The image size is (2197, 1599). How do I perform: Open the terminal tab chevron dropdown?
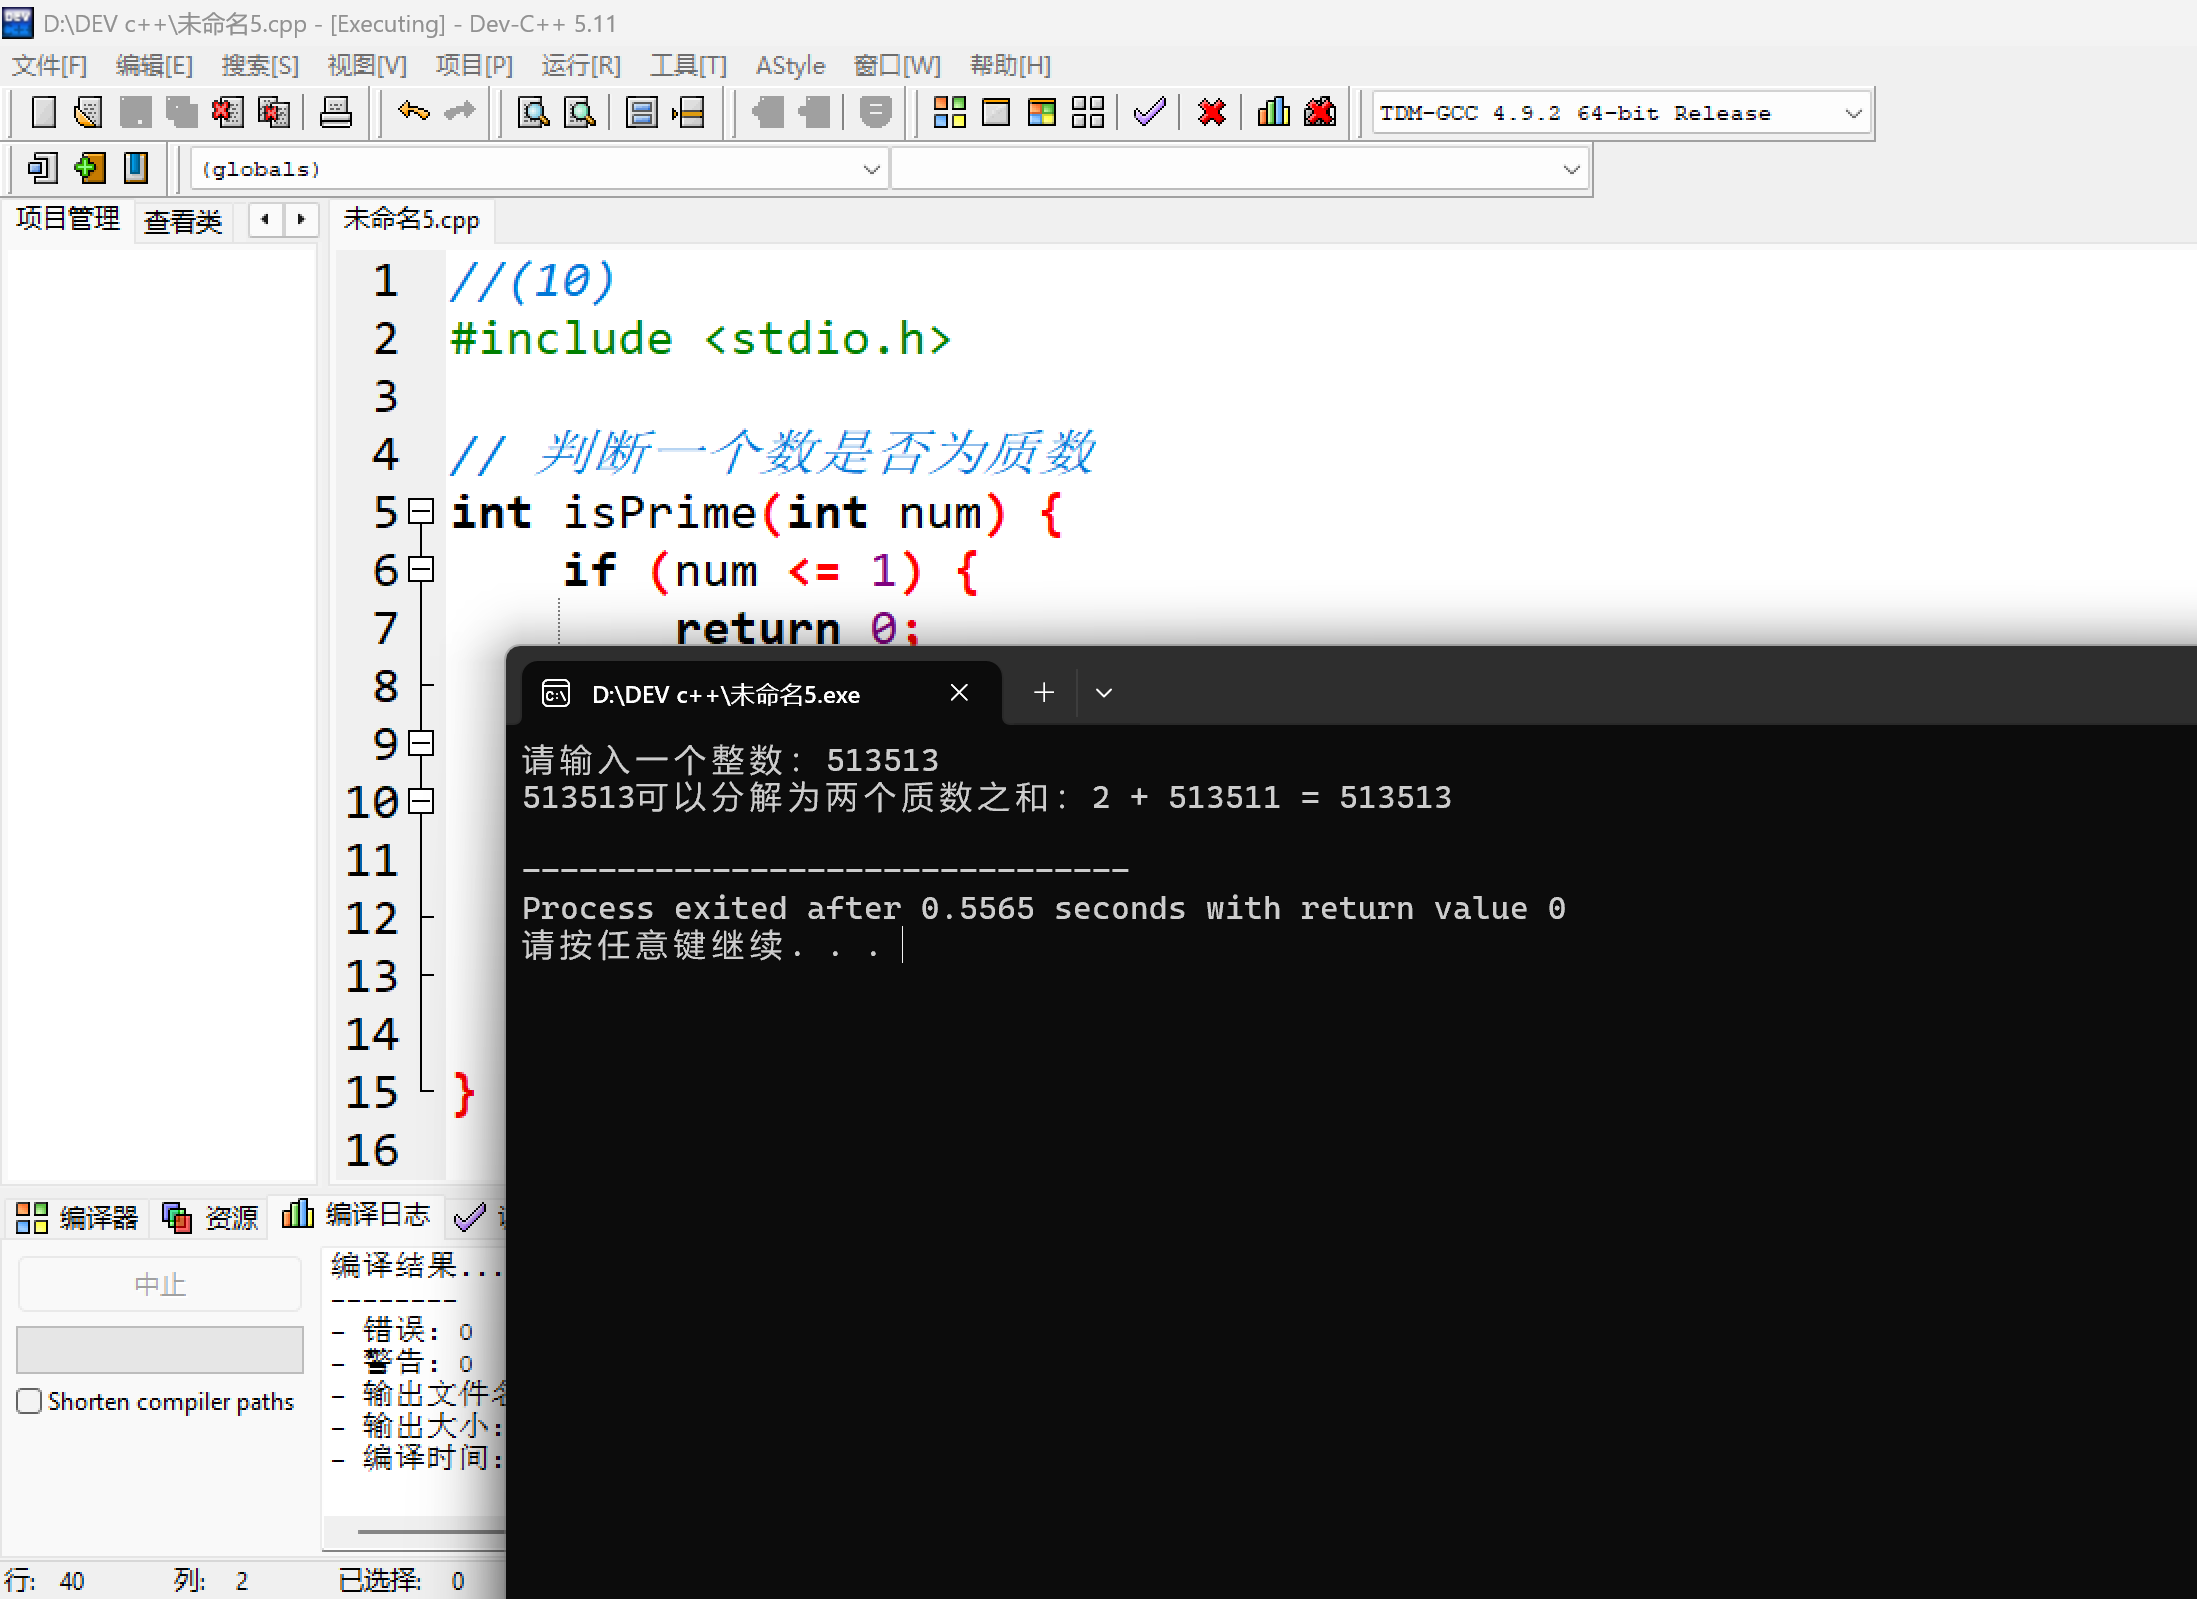(1104, 693)
